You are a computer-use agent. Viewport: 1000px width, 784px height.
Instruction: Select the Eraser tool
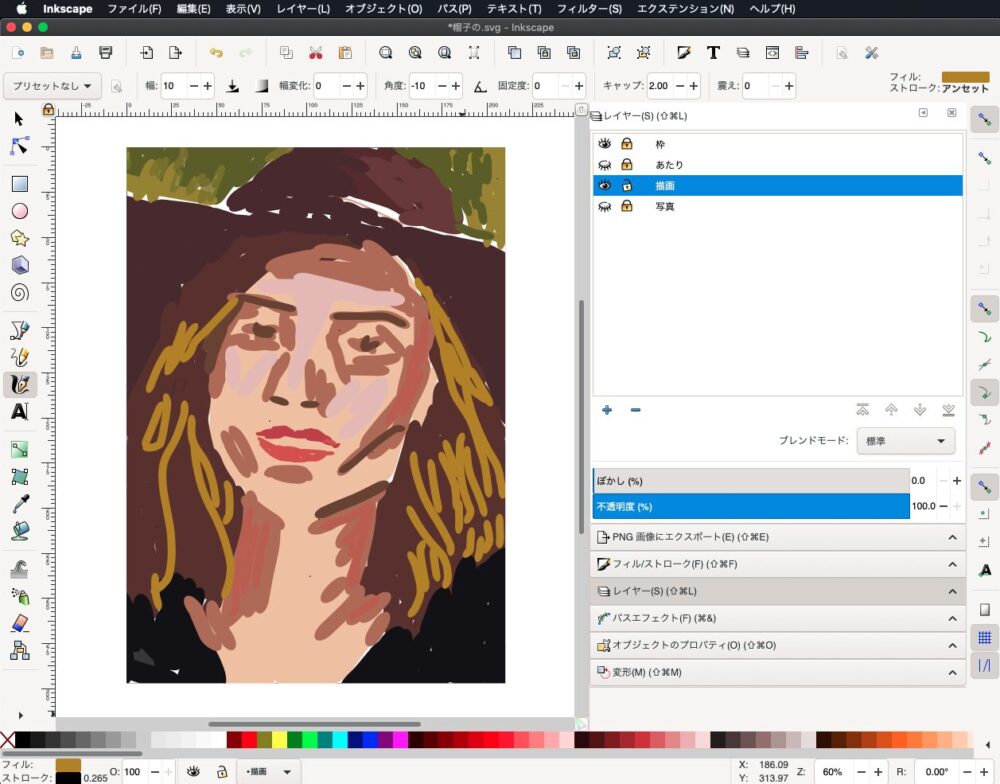point(19,624)
